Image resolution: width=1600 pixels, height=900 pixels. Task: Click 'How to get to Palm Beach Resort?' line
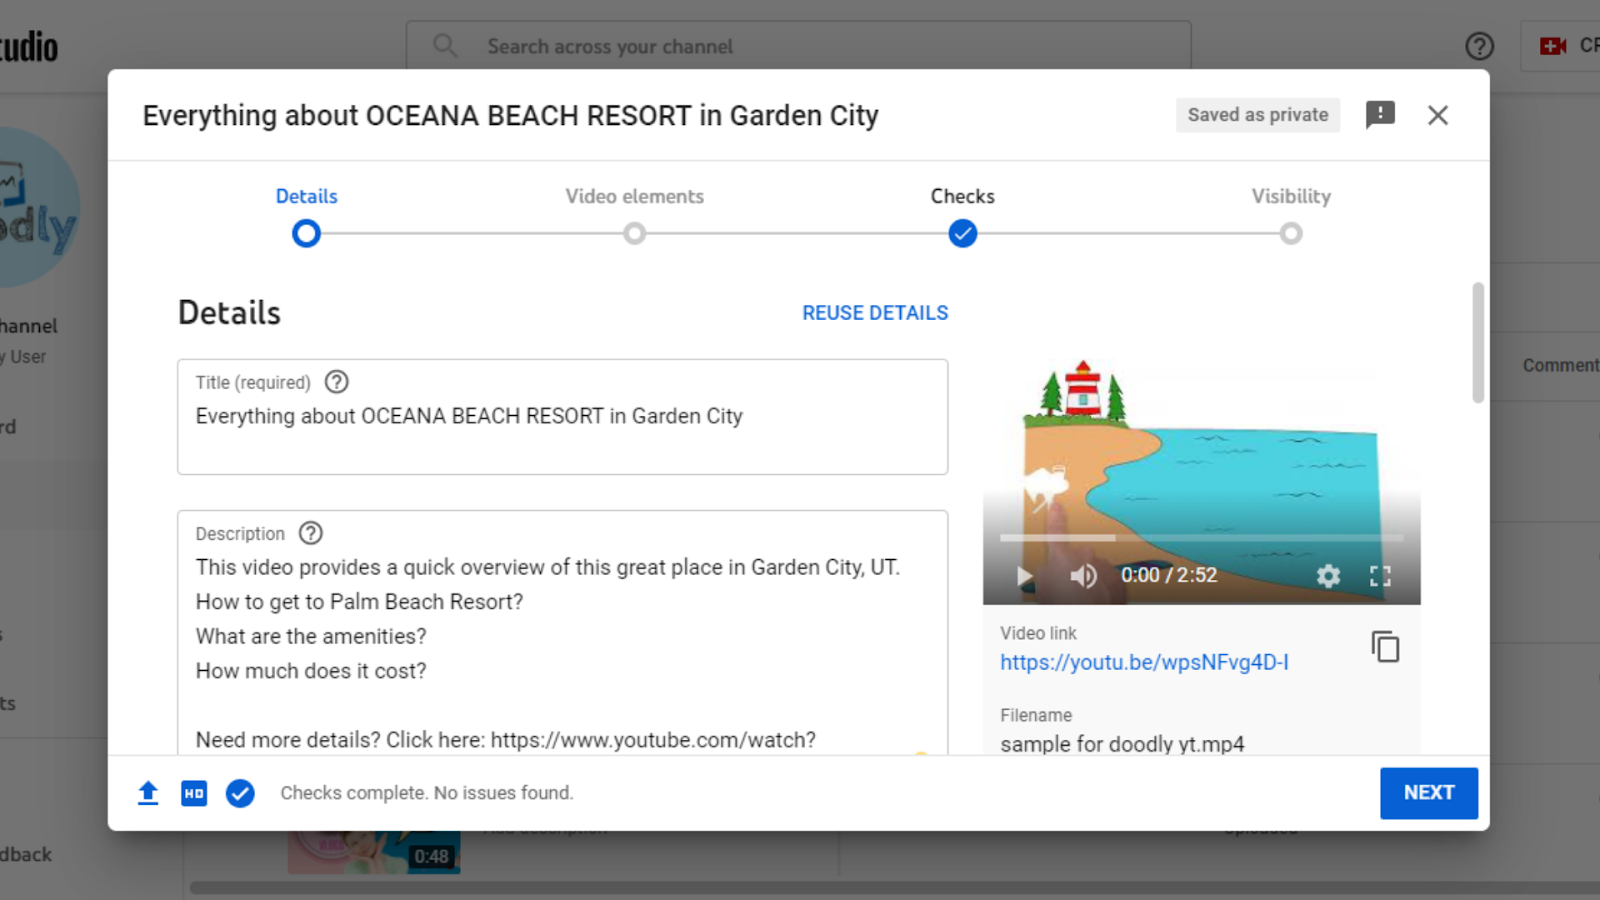click(x=359, y=602)
